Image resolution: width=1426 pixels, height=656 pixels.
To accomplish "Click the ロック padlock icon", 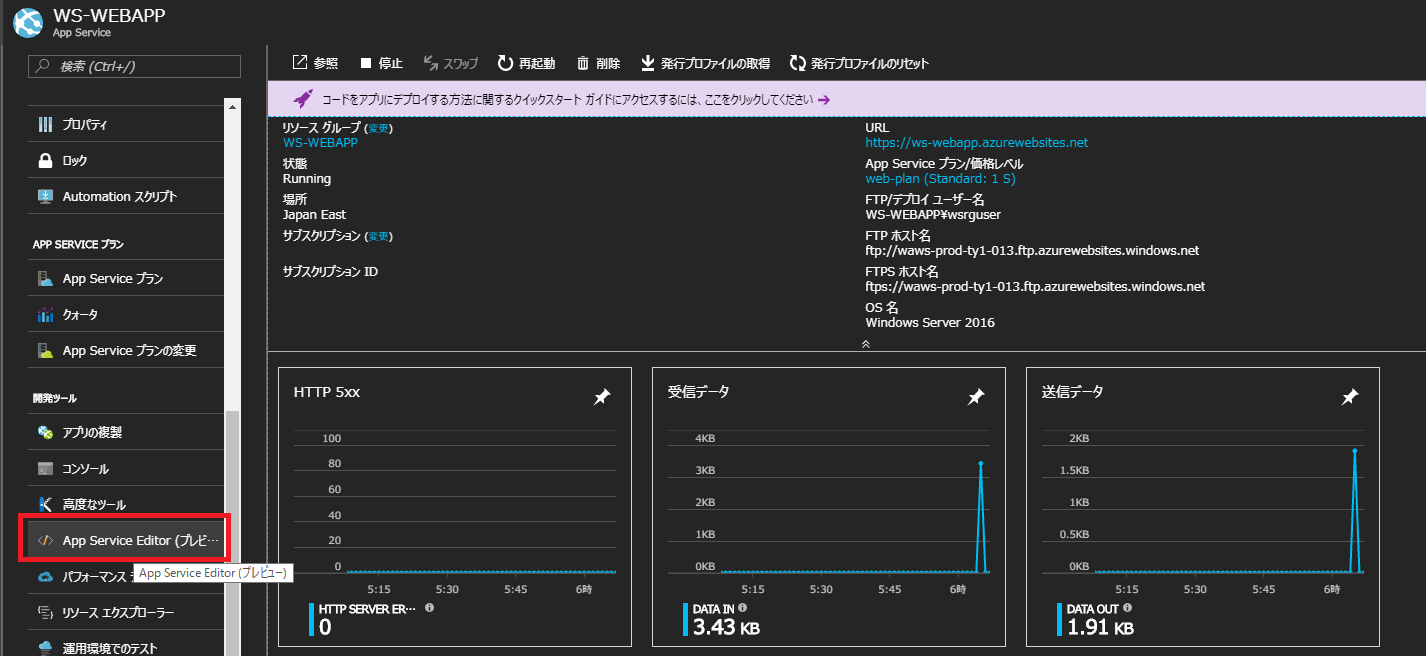I will click(45, 161).
